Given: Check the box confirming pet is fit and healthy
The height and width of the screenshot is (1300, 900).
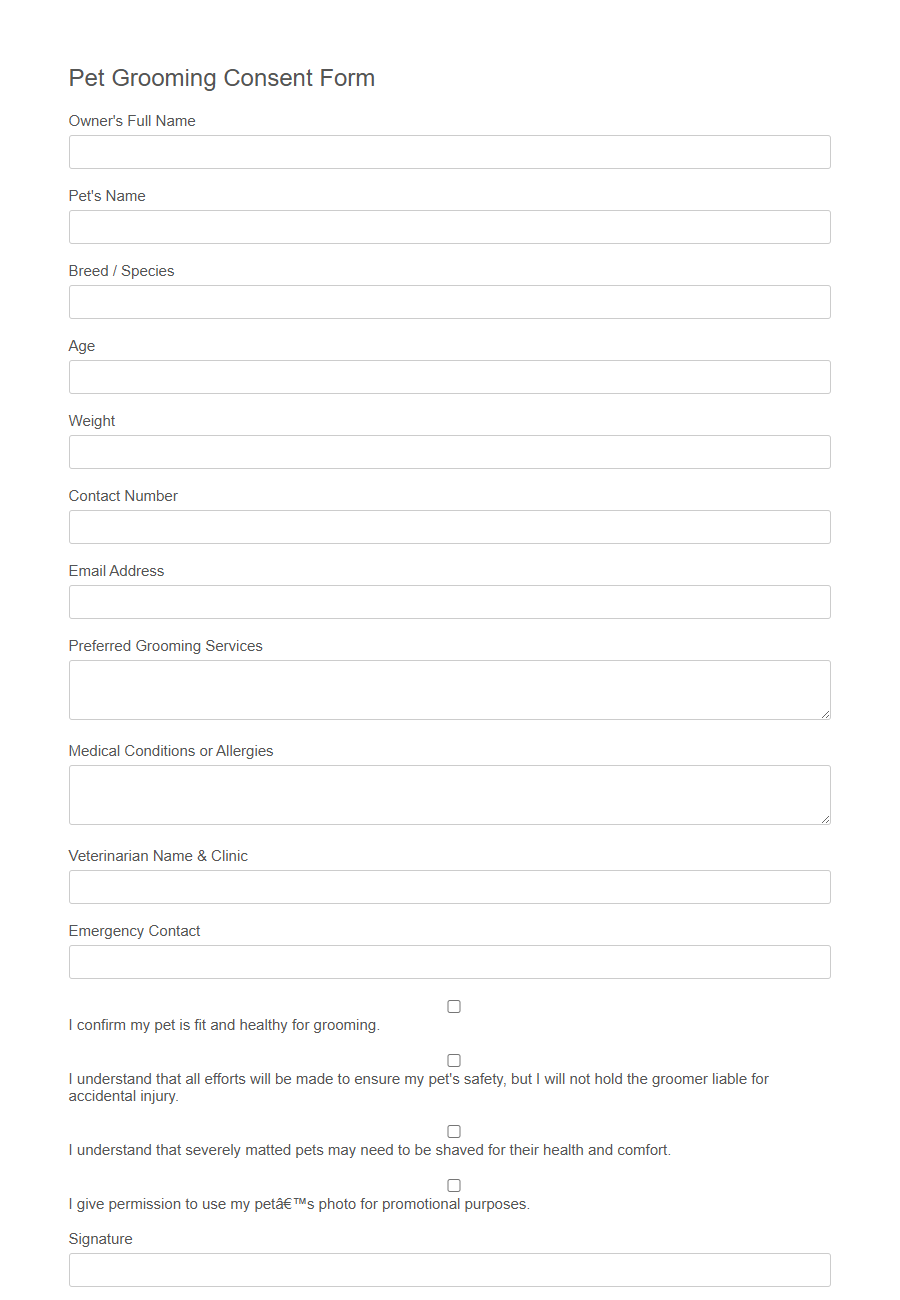Looking at the screenshot, I should click(x=454, y=1006).
